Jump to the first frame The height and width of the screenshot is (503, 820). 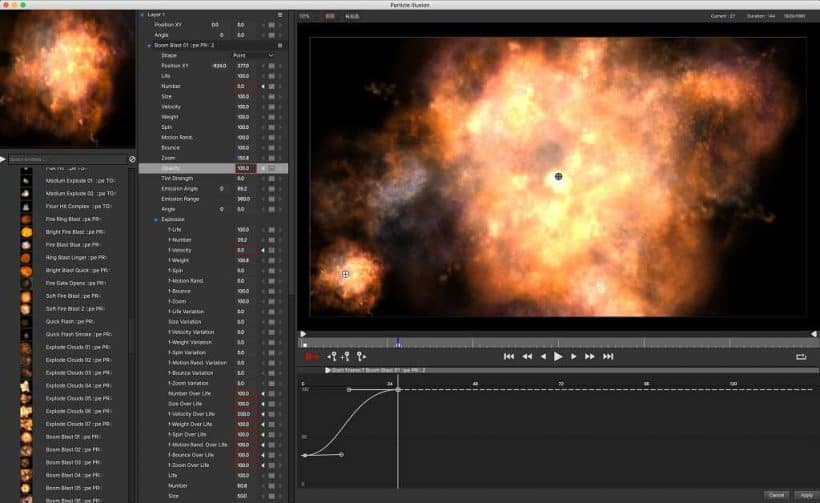pyautogui.click(x=509, y=356)
